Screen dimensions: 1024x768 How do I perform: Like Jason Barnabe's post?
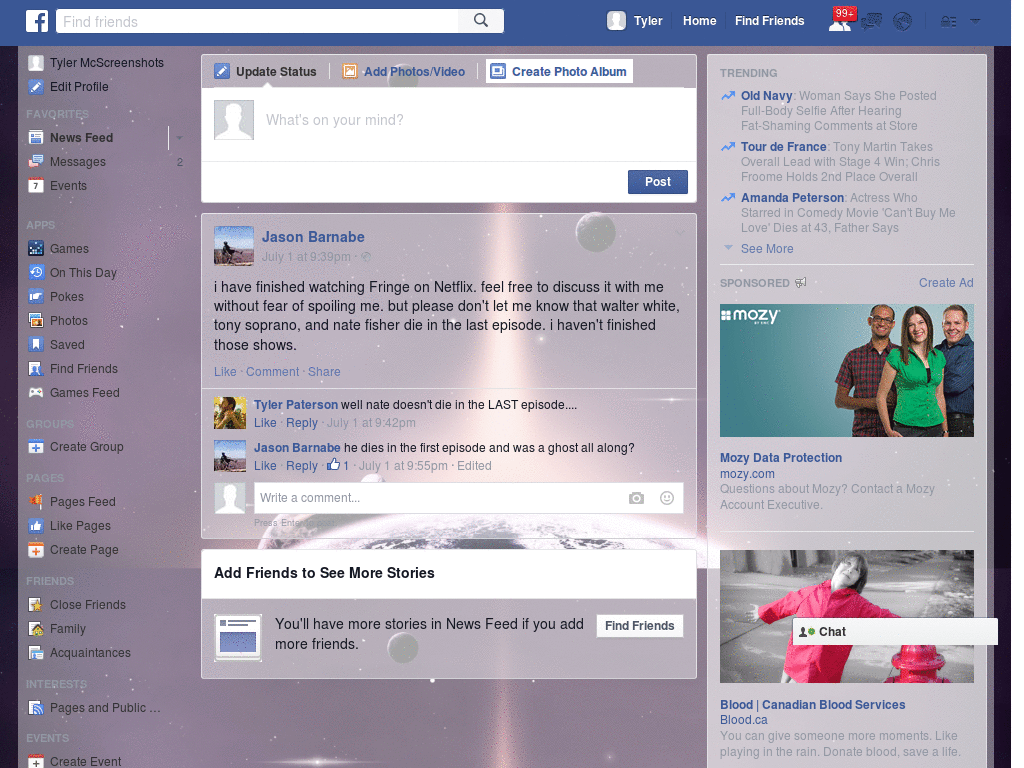point(225,372)
